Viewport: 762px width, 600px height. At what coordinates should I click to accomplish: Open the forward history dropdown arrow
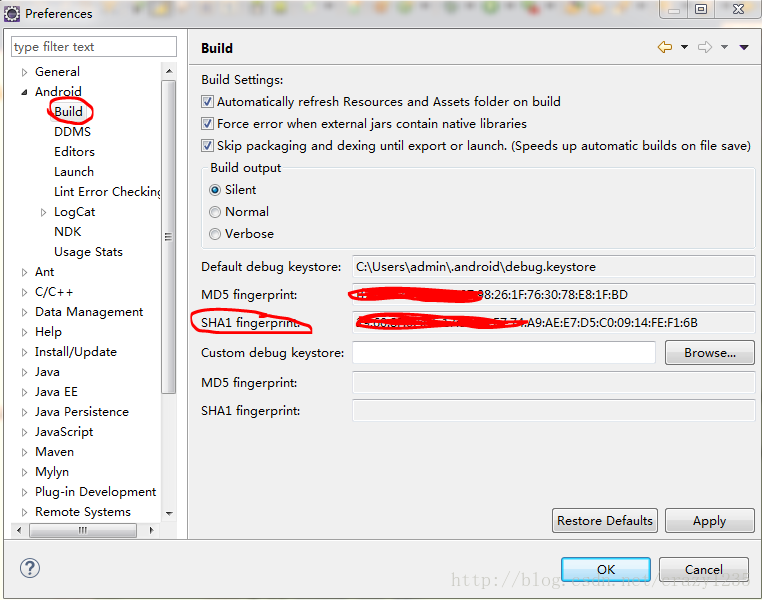point(724,47)
